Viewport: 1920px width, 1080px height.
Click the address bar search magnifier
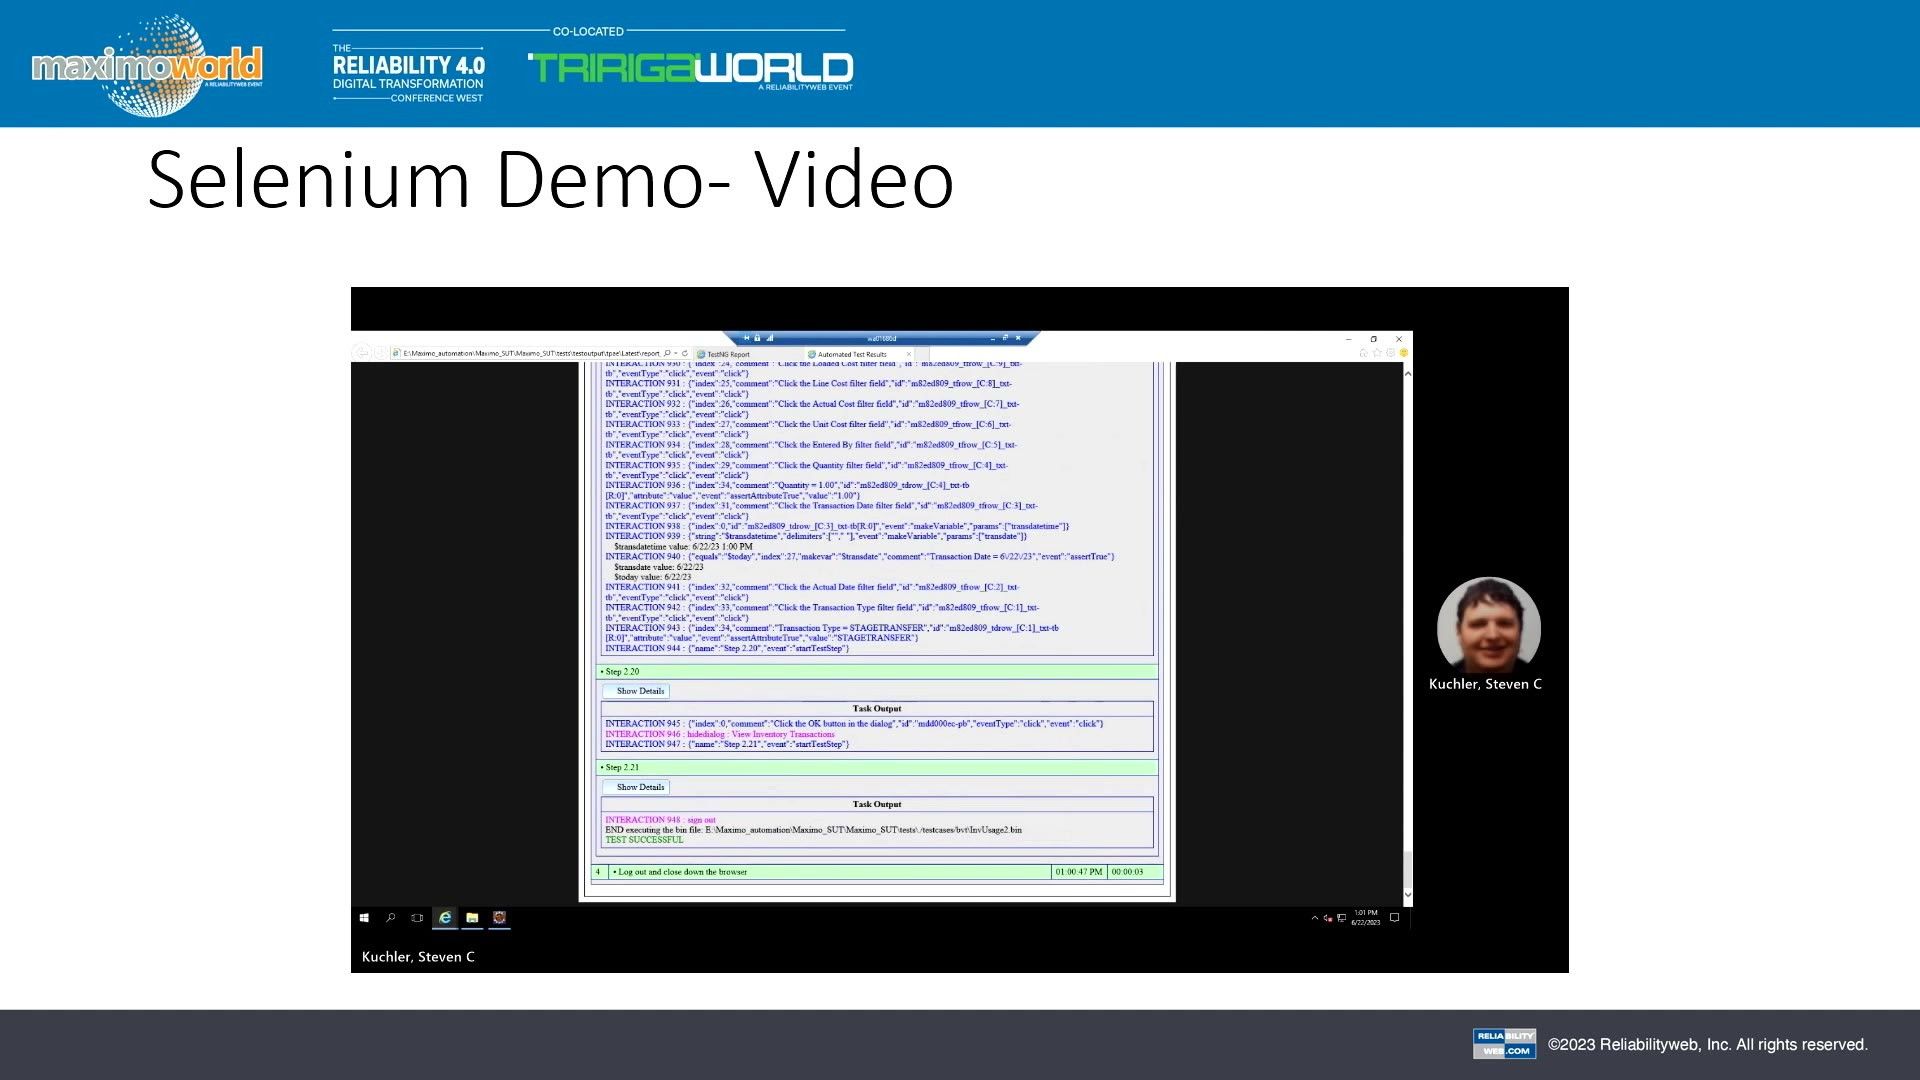tap(667, 353)
